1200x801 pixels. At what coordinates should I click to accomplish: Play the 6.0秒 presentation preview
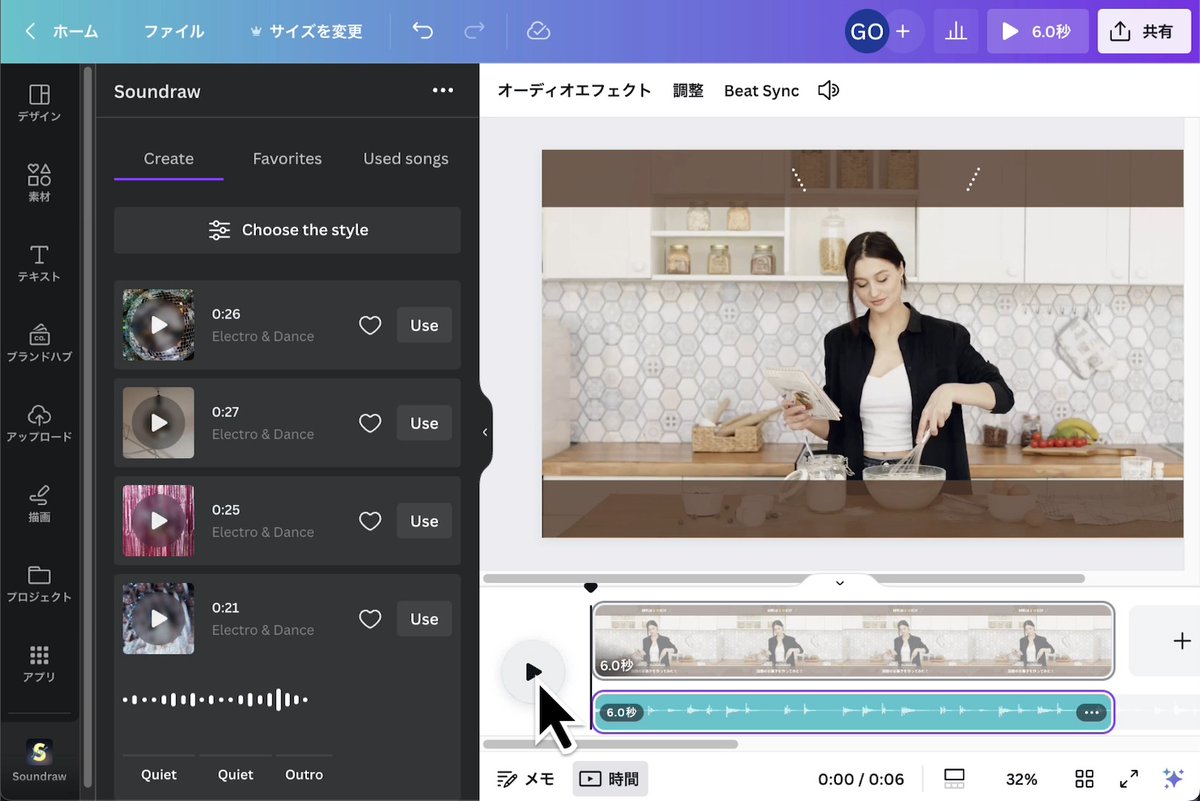(x=1037, y=32)
